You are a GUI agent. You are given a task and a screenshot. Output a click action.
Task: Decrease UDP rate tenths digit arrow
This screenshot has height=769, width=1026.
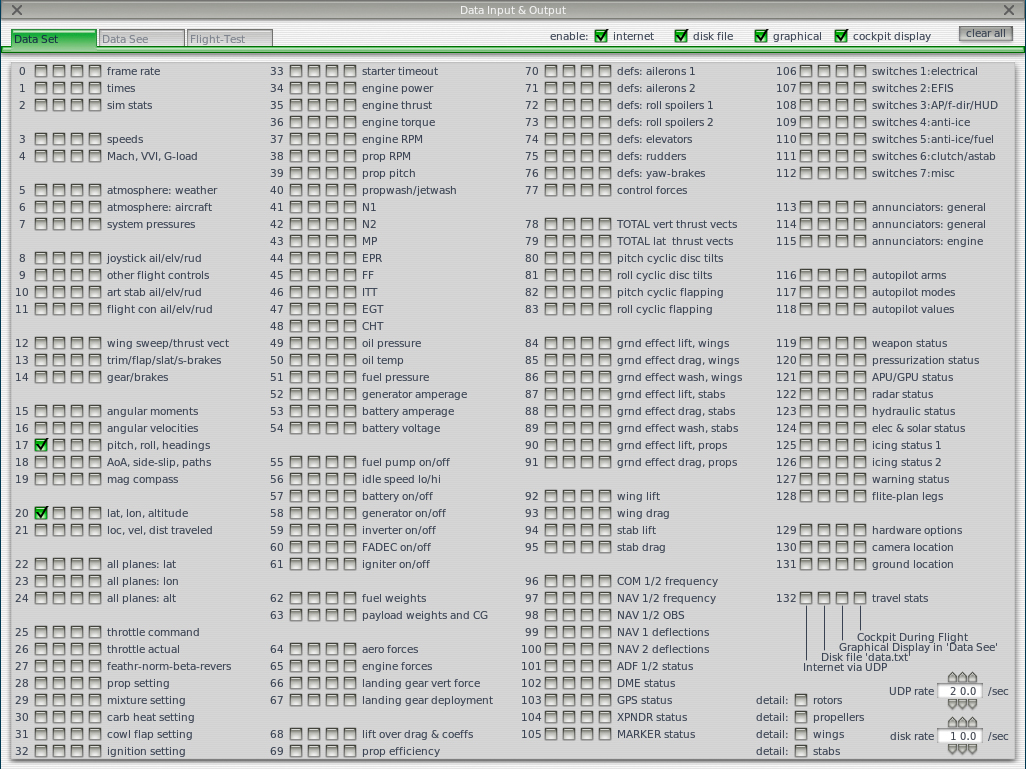972,704
